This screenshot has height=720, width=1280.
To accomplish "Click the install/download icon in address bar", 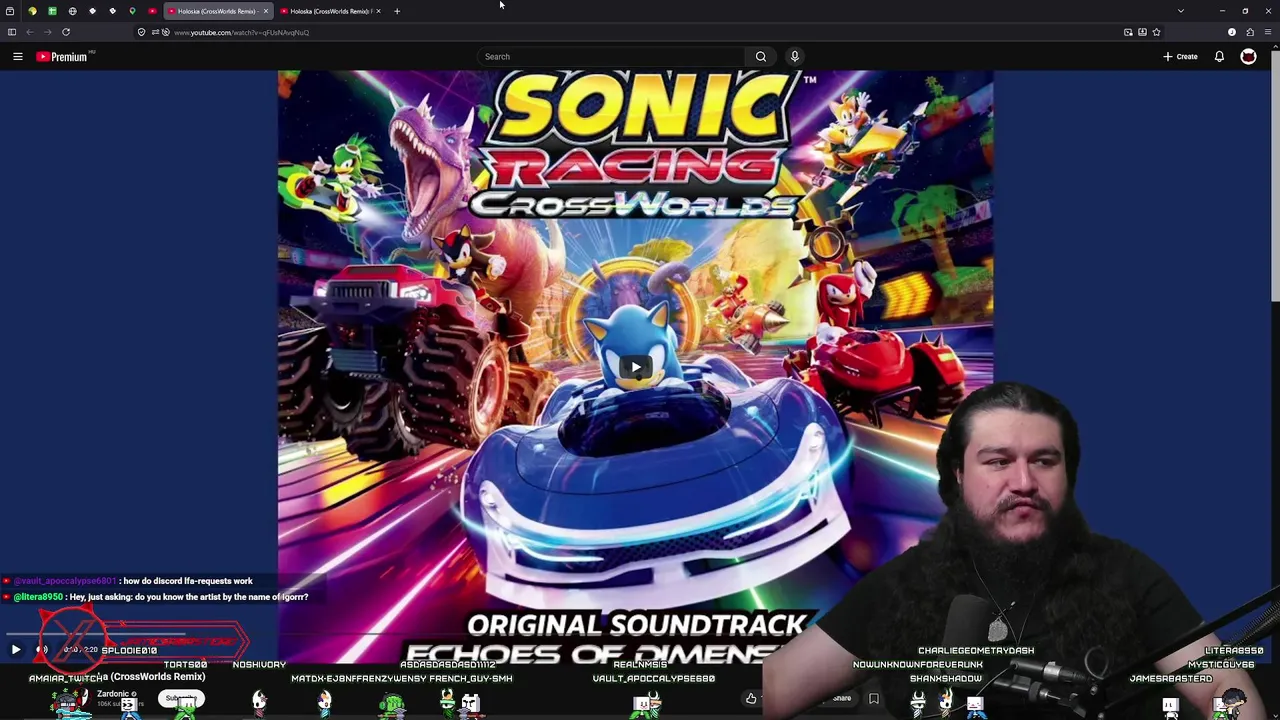I will 1142,32.
